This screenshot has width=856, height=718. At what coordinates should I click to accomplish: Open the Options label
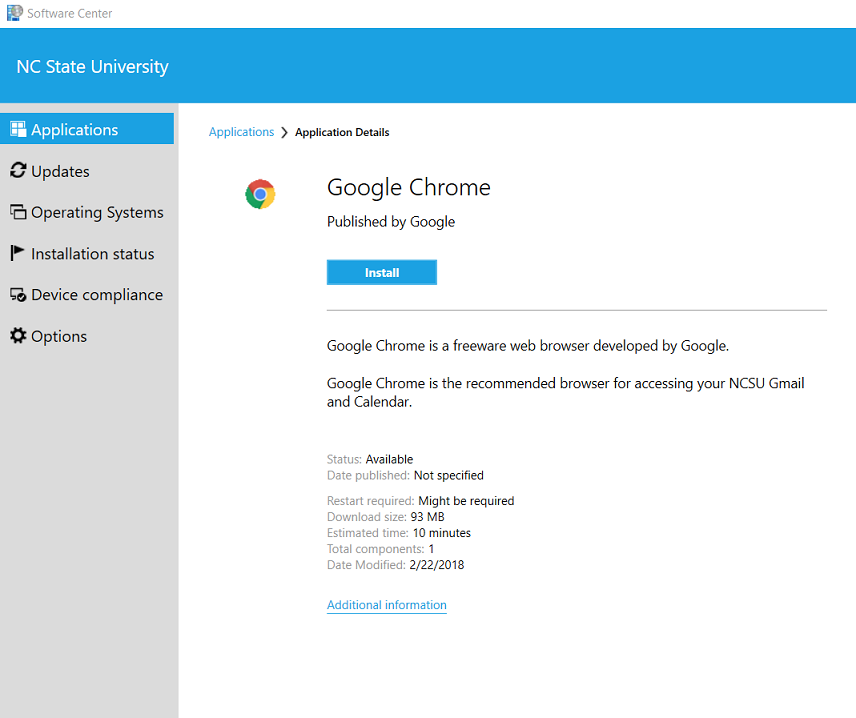click(59, 336)
